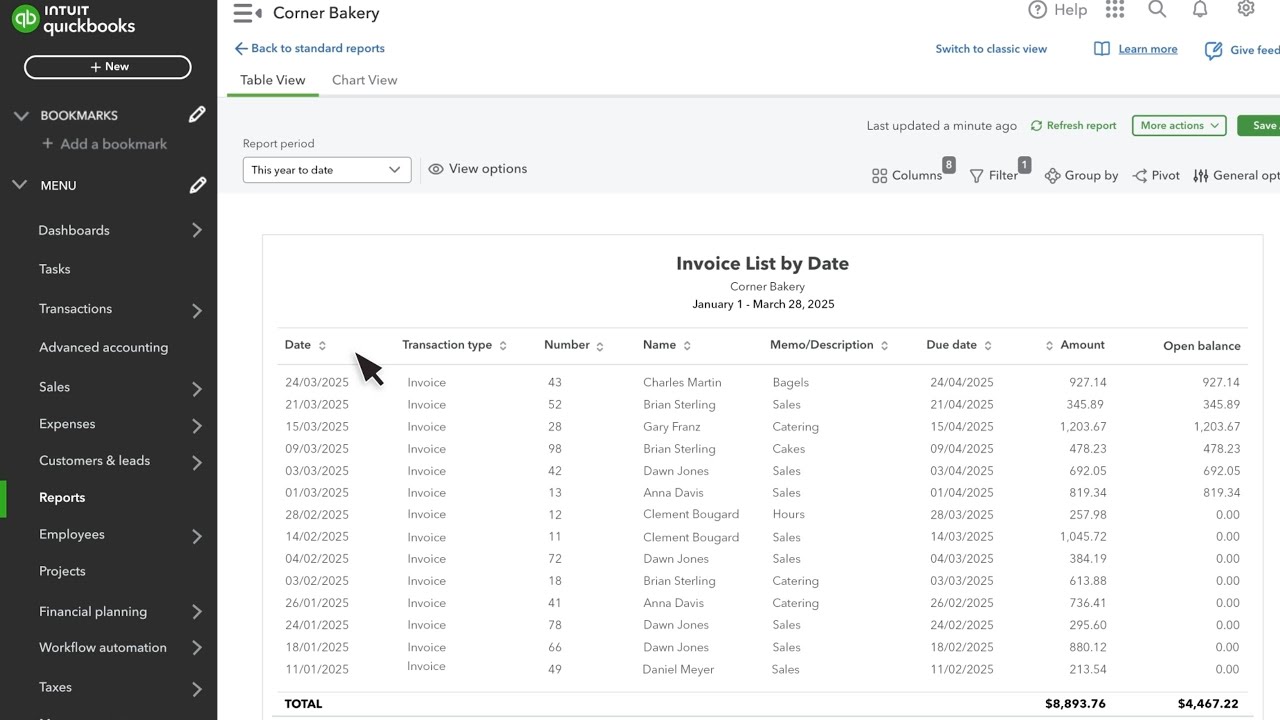This screenshot has width=1280, height=720.
Task: Open General options settings
Action: click(1236, 175)
